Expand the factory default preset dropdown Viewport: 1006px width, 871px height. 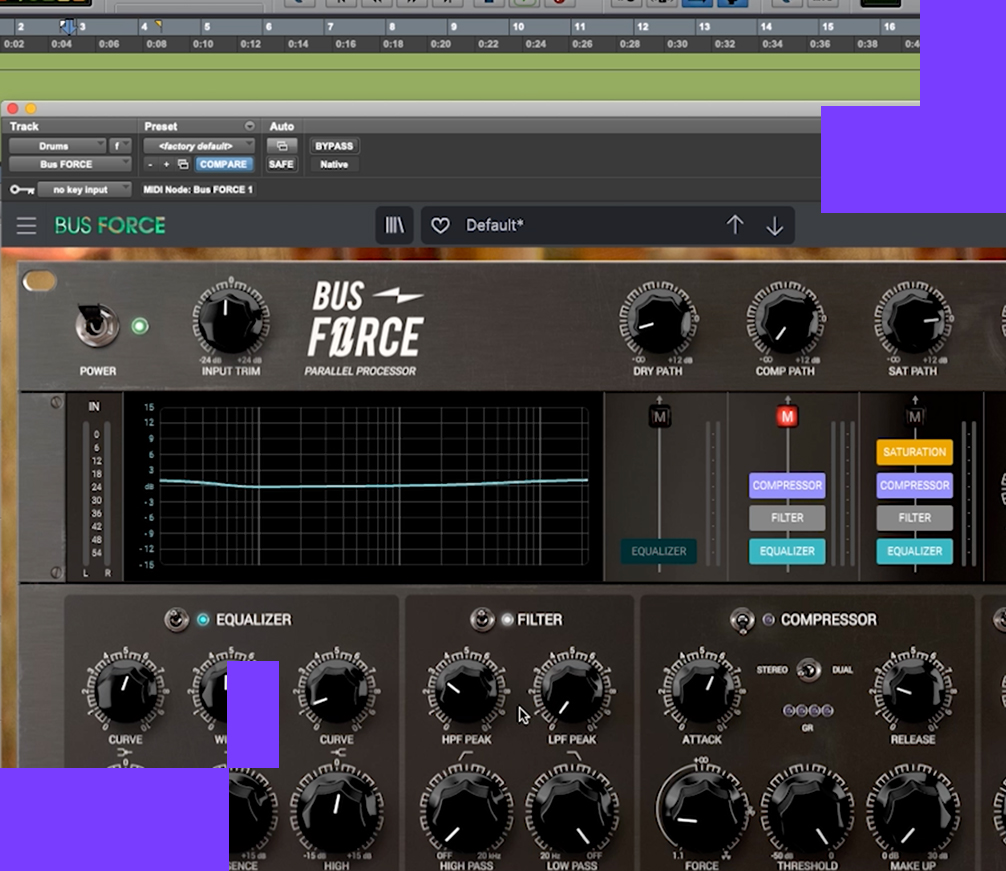[199, 146]
